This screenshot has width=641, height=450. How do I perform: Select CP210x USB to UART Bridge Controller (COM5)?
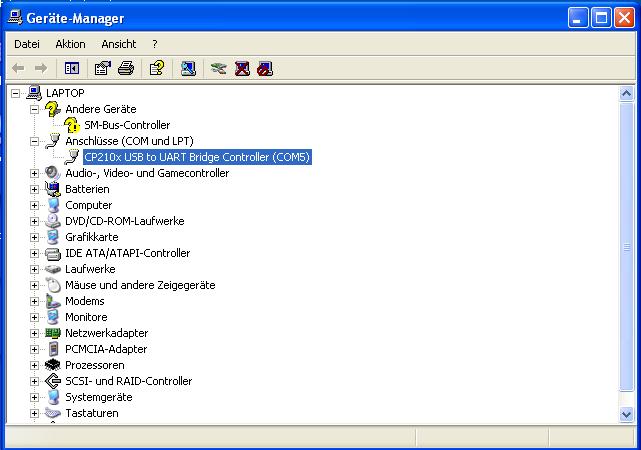pos(197,157)
